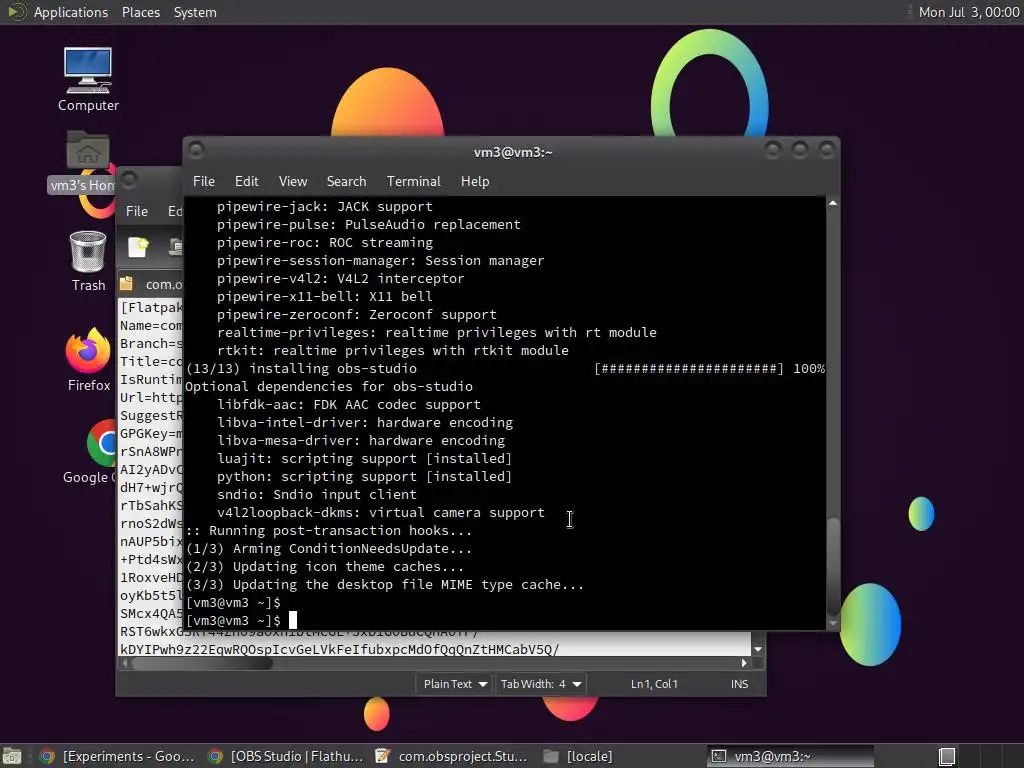Expand the Plain Text language dropdown

455,684
